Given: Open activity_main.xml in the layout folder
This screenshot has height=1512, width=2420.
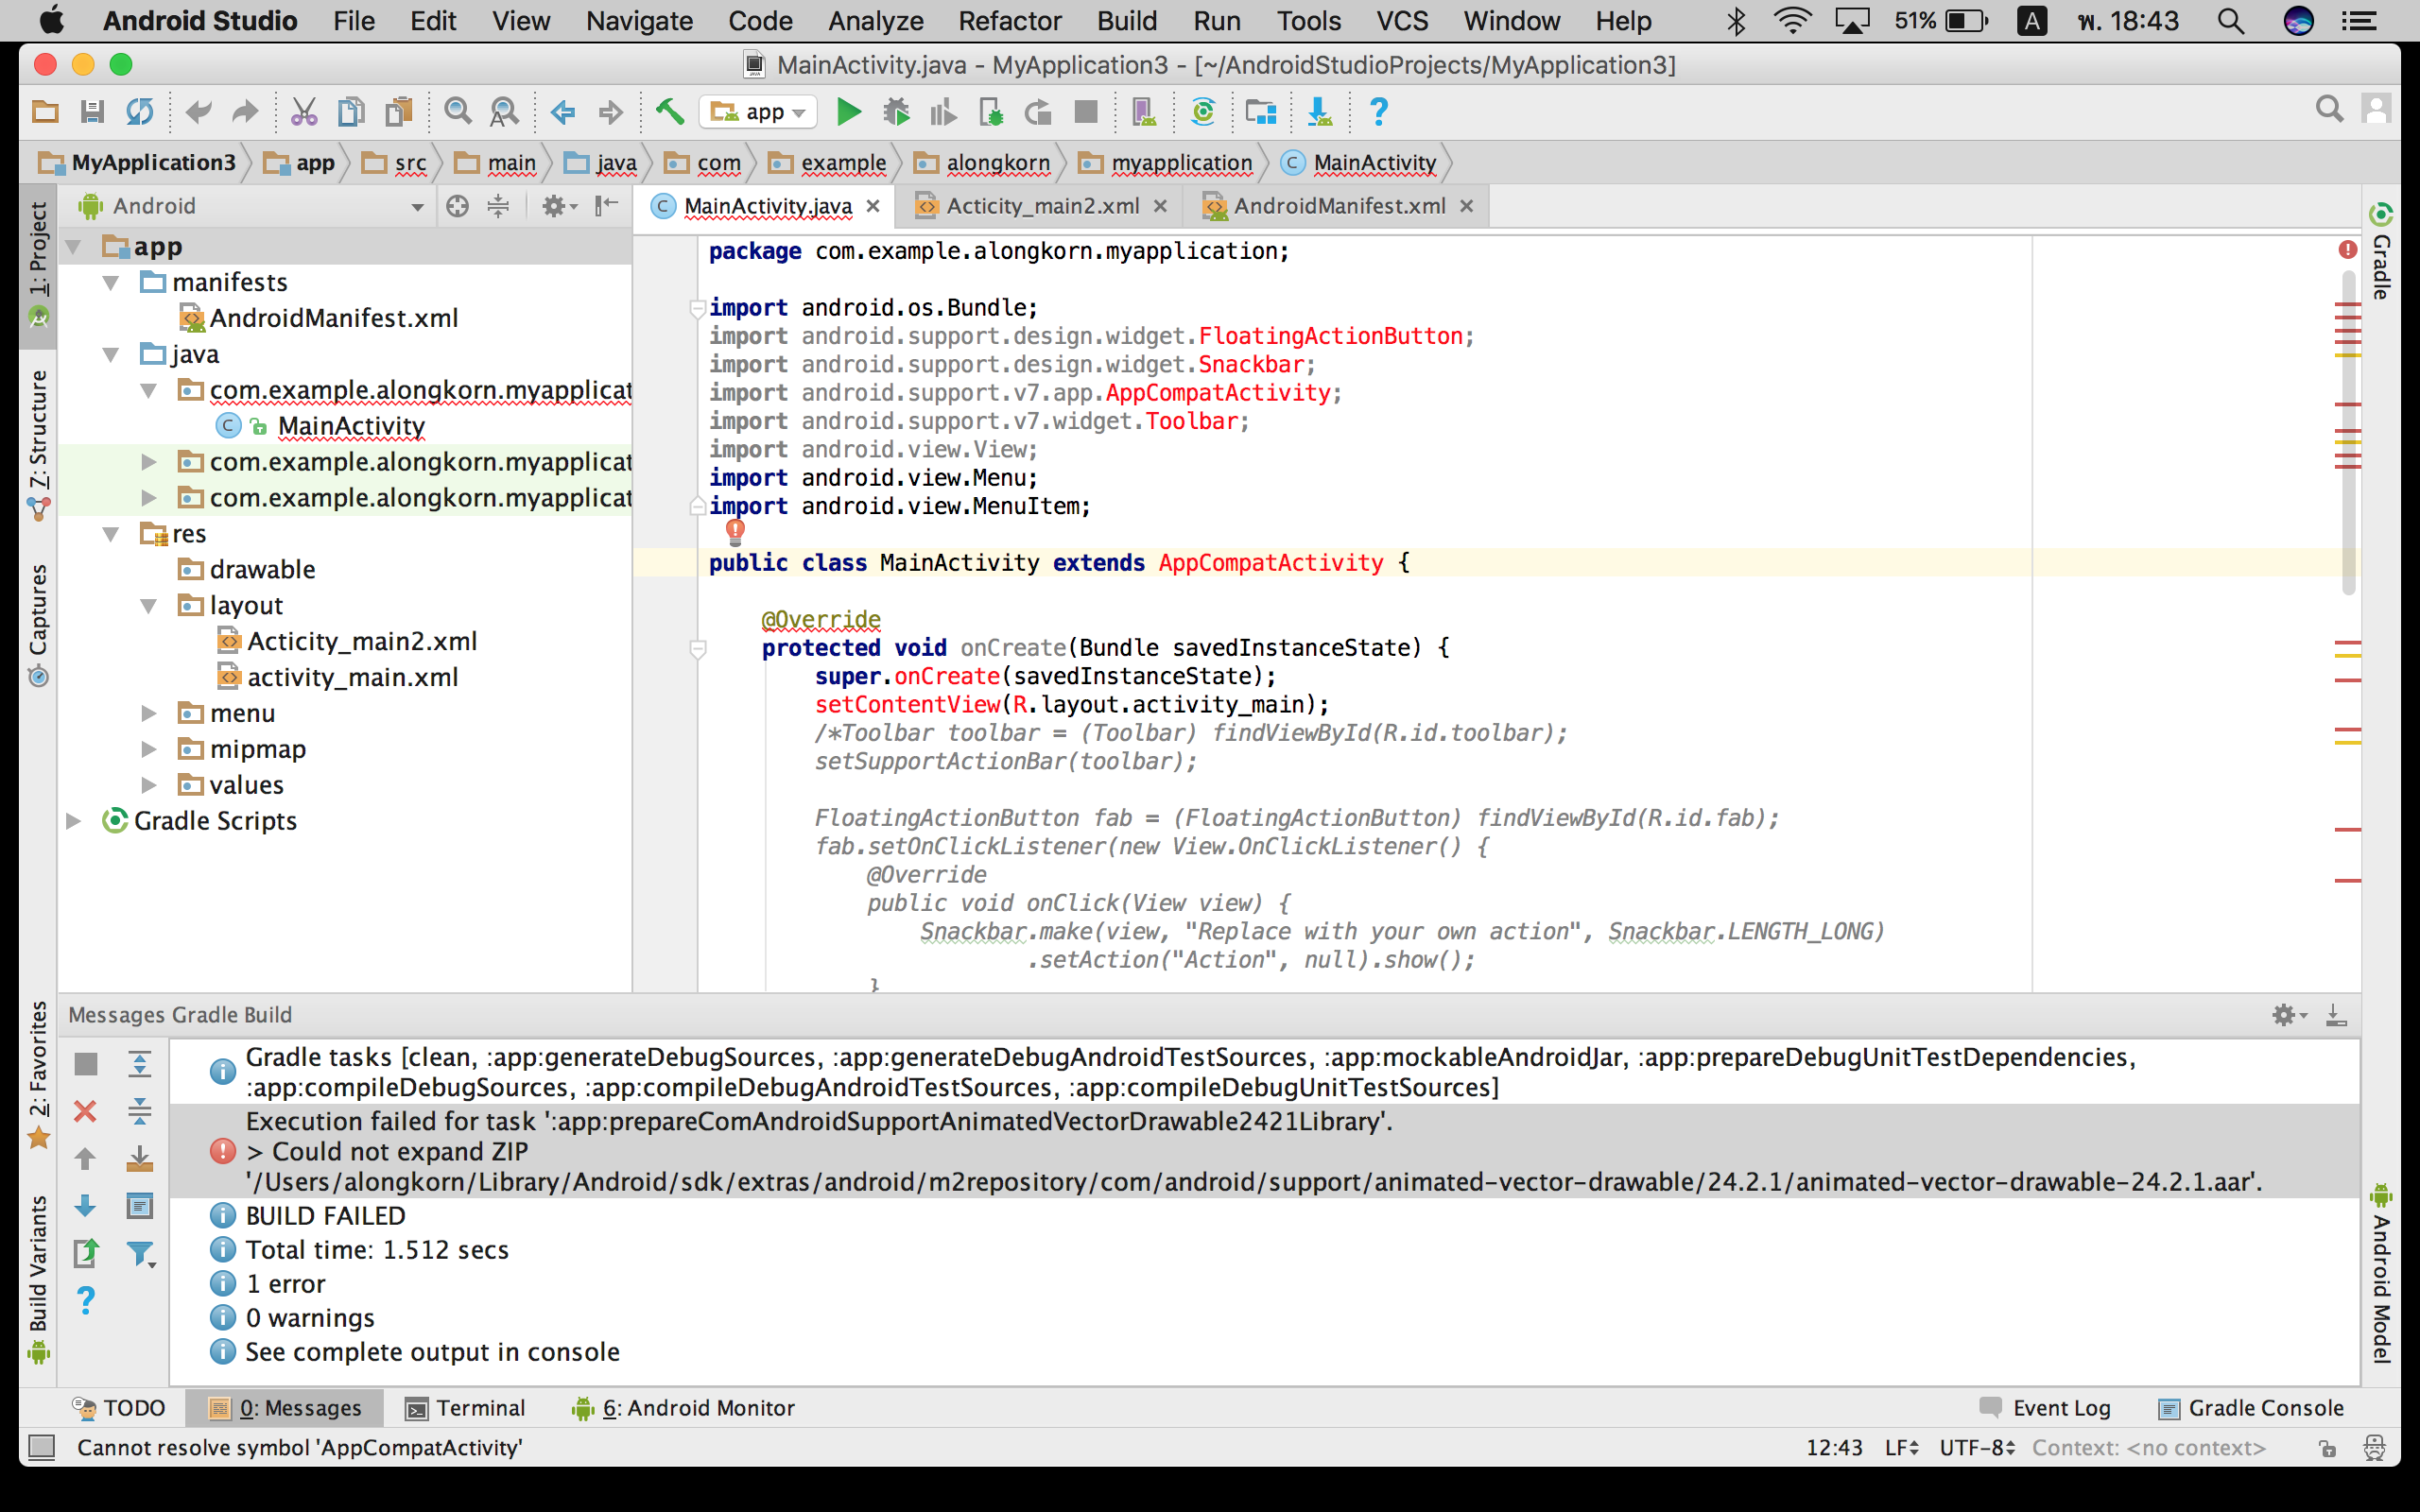Looking at the screenshot, I should pos(352,677).
